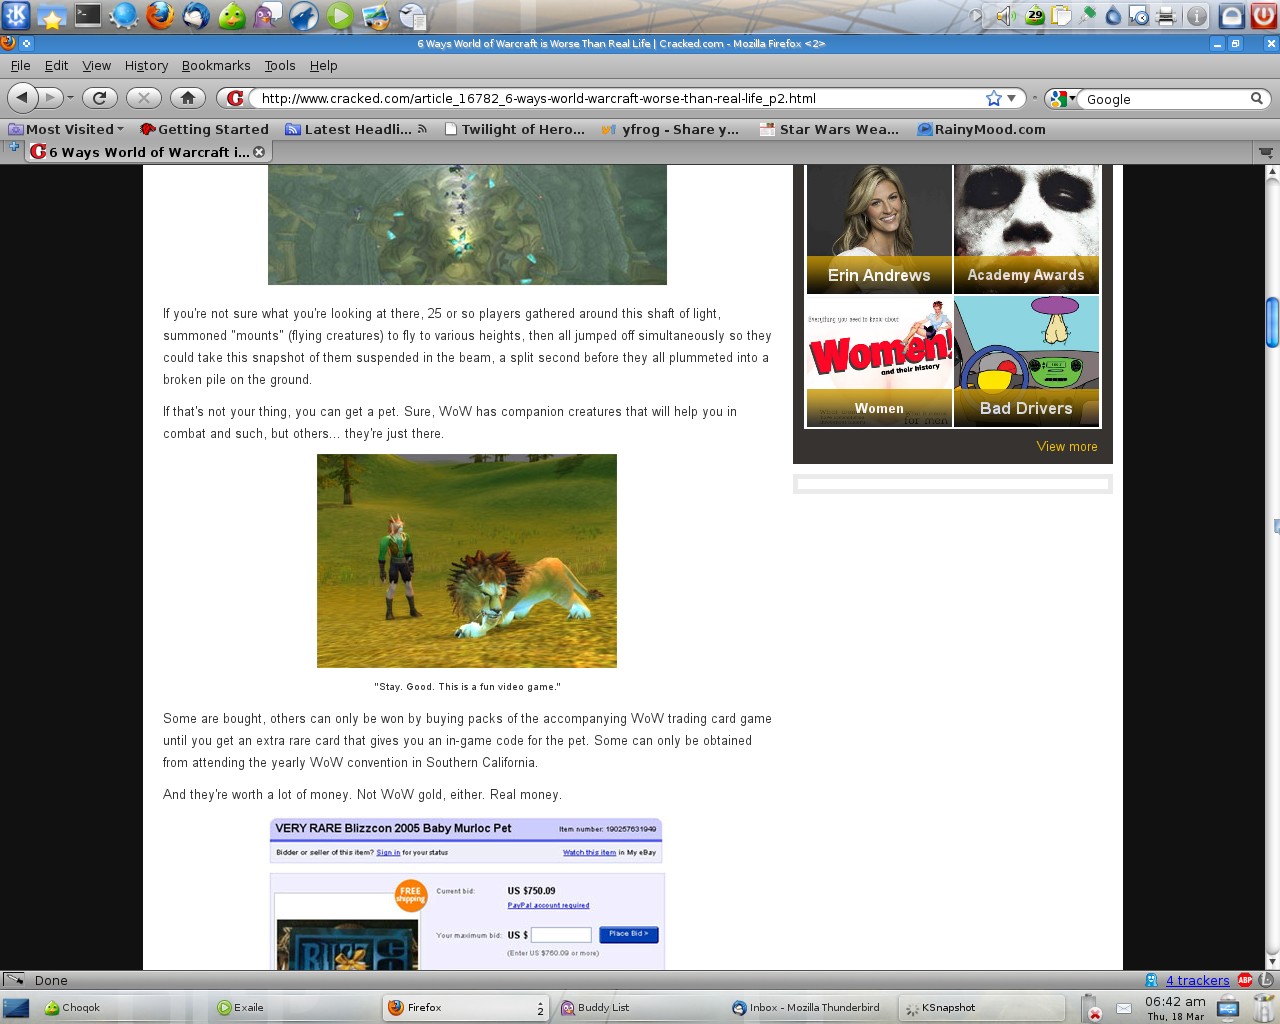The height and width of the screenshot is (1024, 1280).
Task: Lock the screen with the panel button
Action: (1232, 15)
